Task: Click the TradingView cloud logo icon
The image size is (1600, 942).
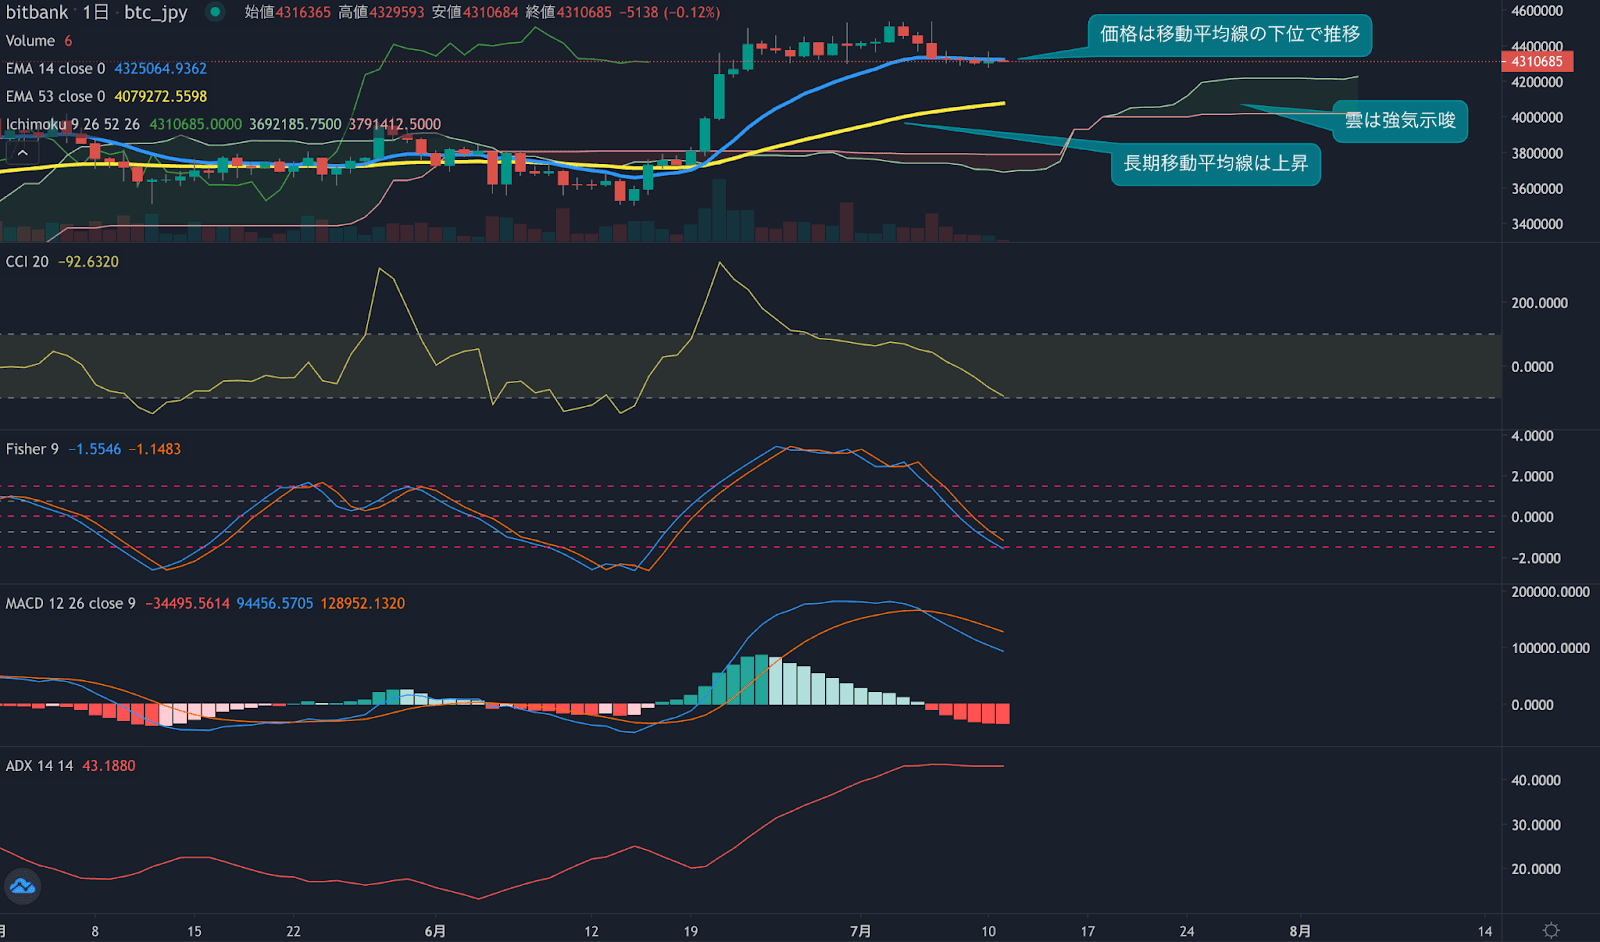Action: click(x=22, y=887)
